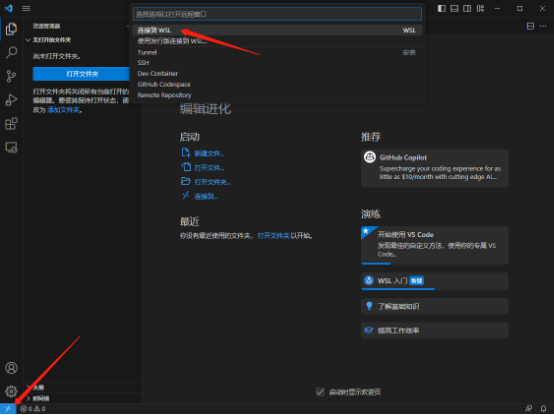Image resolution: width=554 pixels, height=415 pixels.
Task: Click the blue 打开文件夹 button
Action: coord(82,74)
